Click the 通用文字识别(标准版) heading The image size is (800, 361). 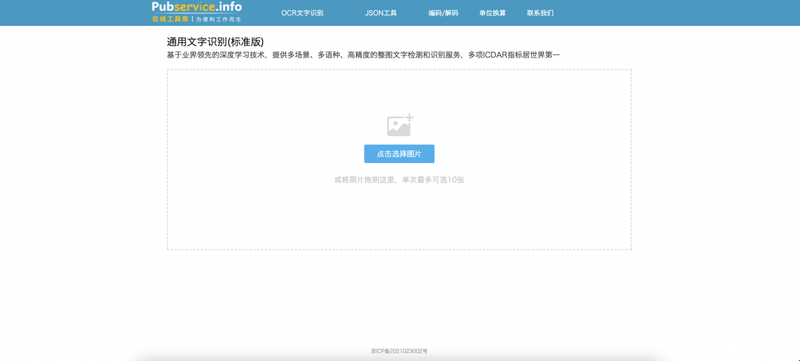(215, 42)
